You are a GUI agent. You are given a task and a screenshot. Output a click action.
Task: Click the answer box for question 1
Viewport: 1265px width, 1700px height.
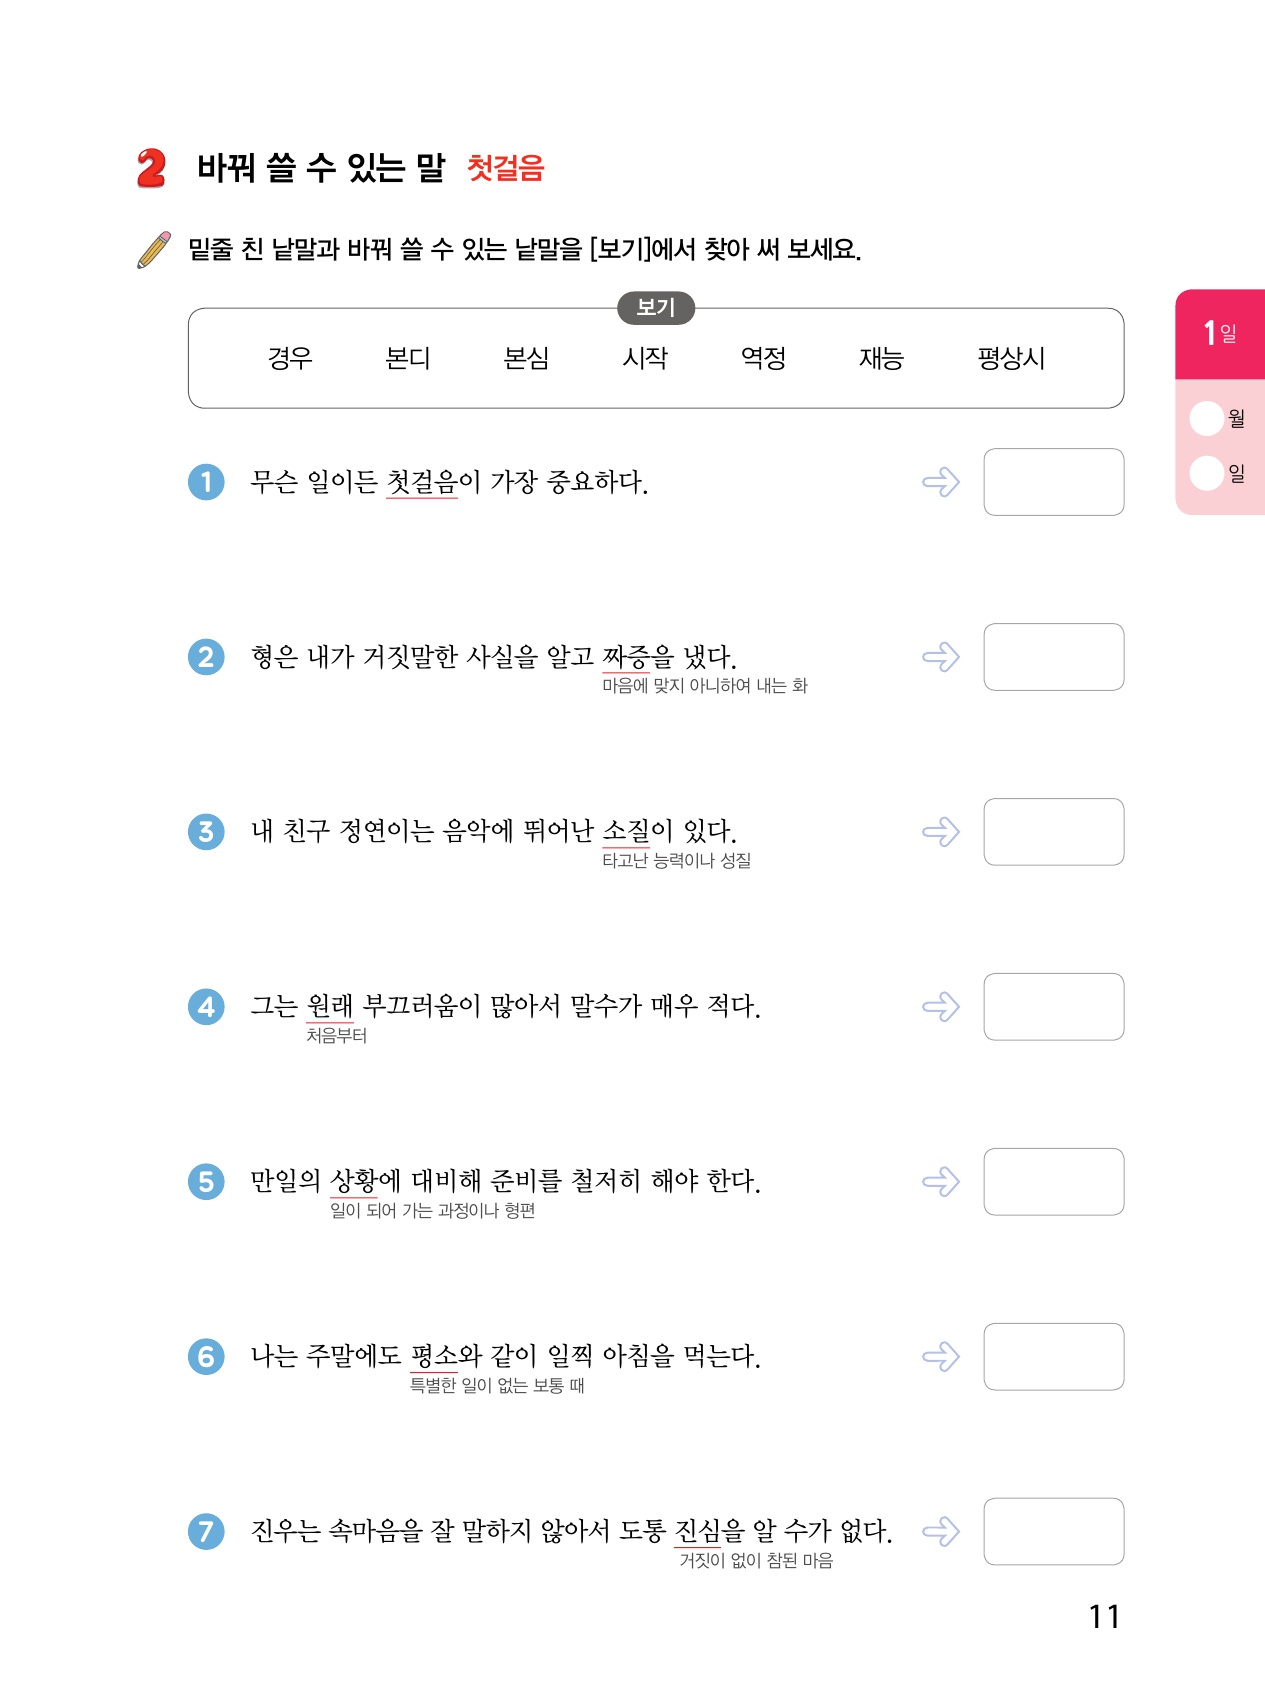click(x=1053, y=482)
